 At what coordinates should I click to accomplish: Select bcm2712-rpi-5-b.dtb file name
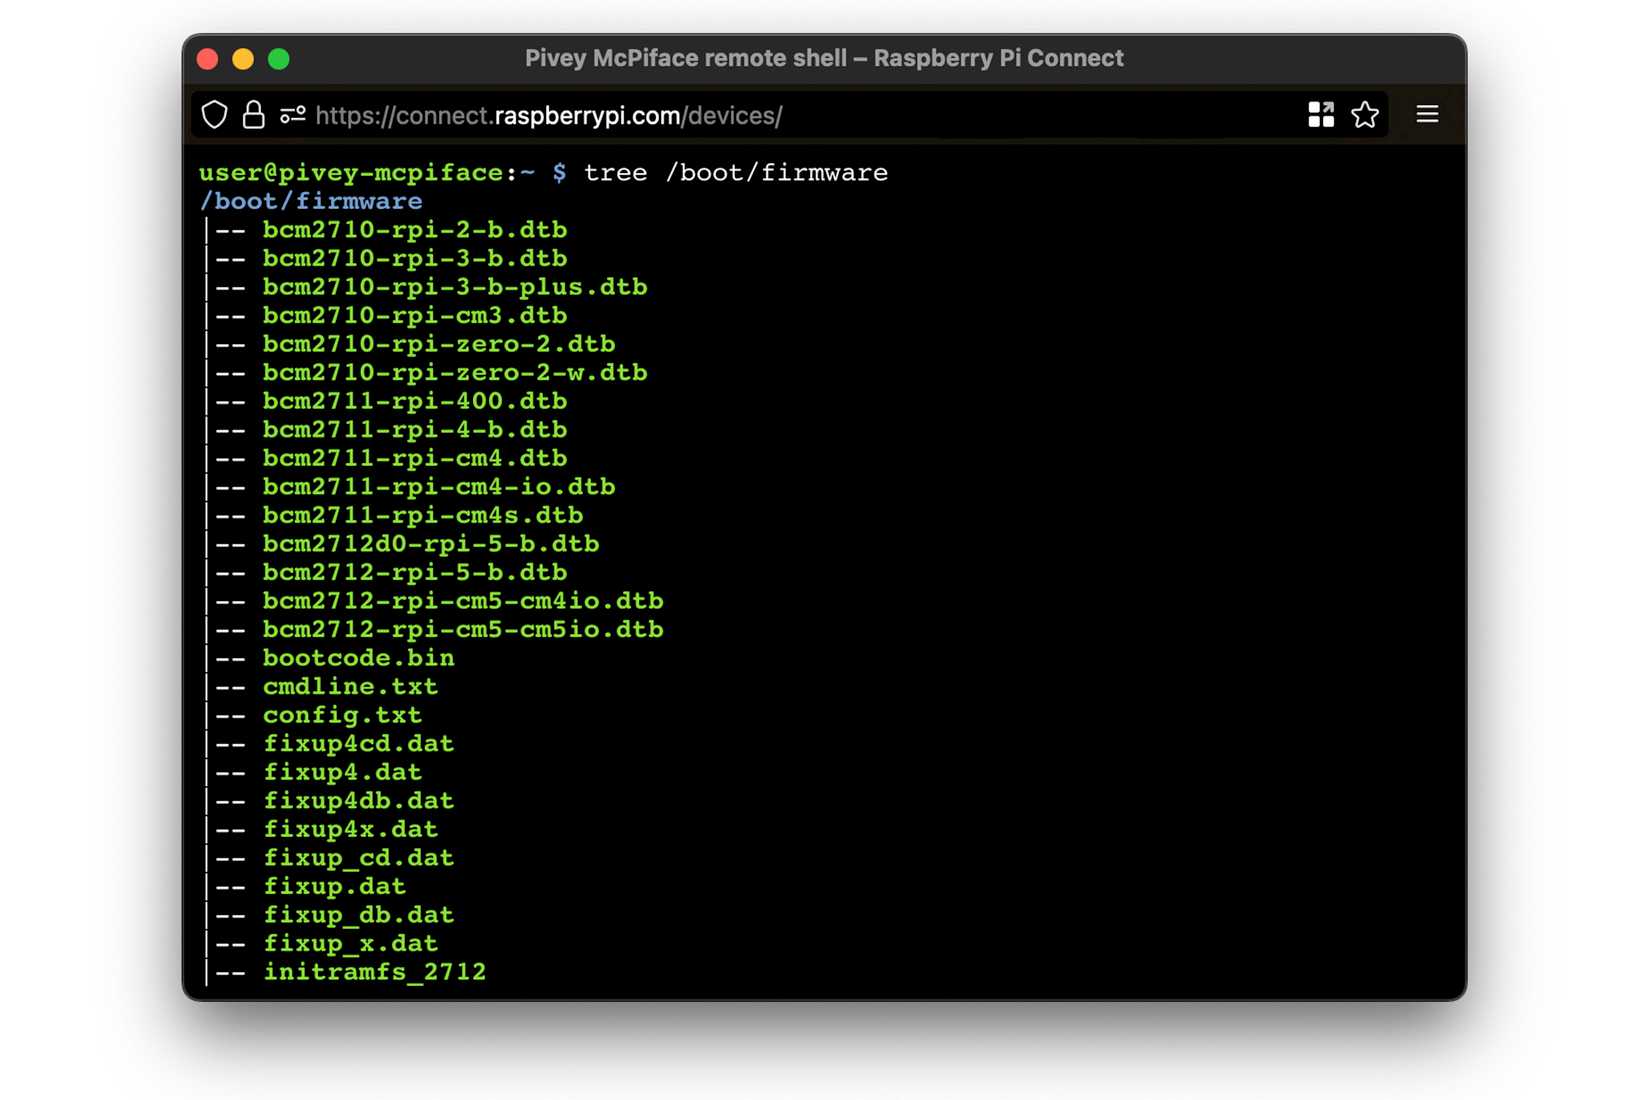pyautogui.click(x=415, y=572)
